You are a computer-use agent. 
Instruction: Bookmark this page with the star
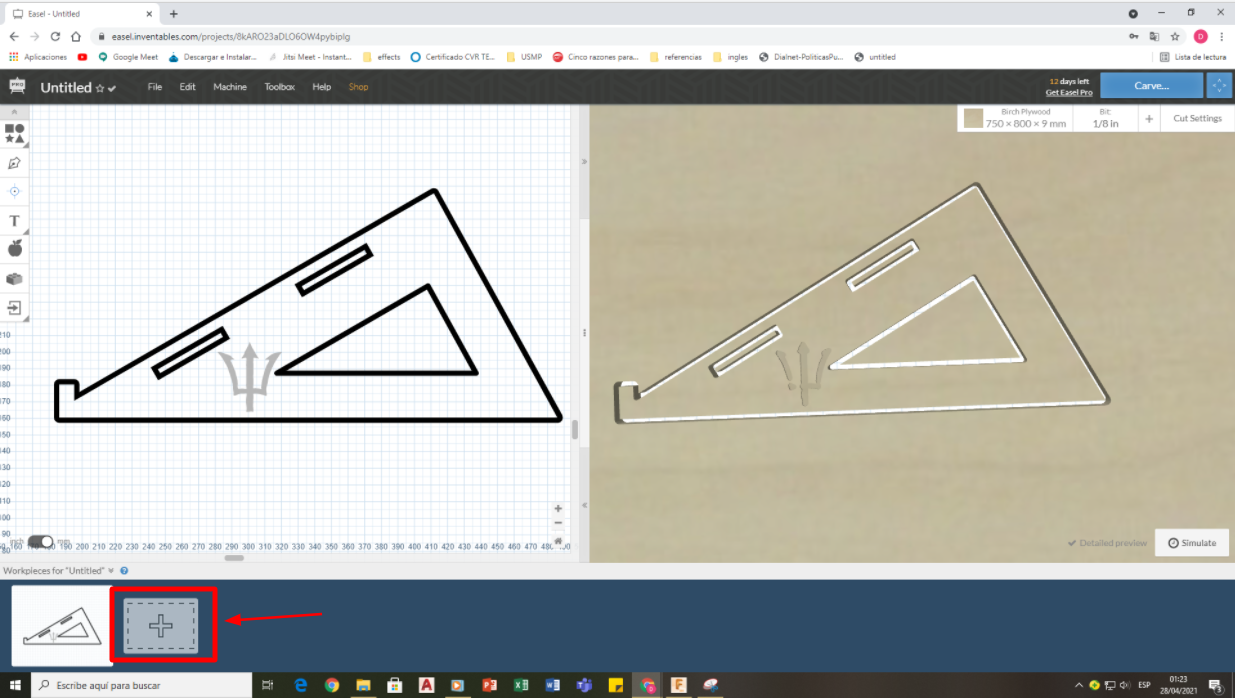[1175, 36]
